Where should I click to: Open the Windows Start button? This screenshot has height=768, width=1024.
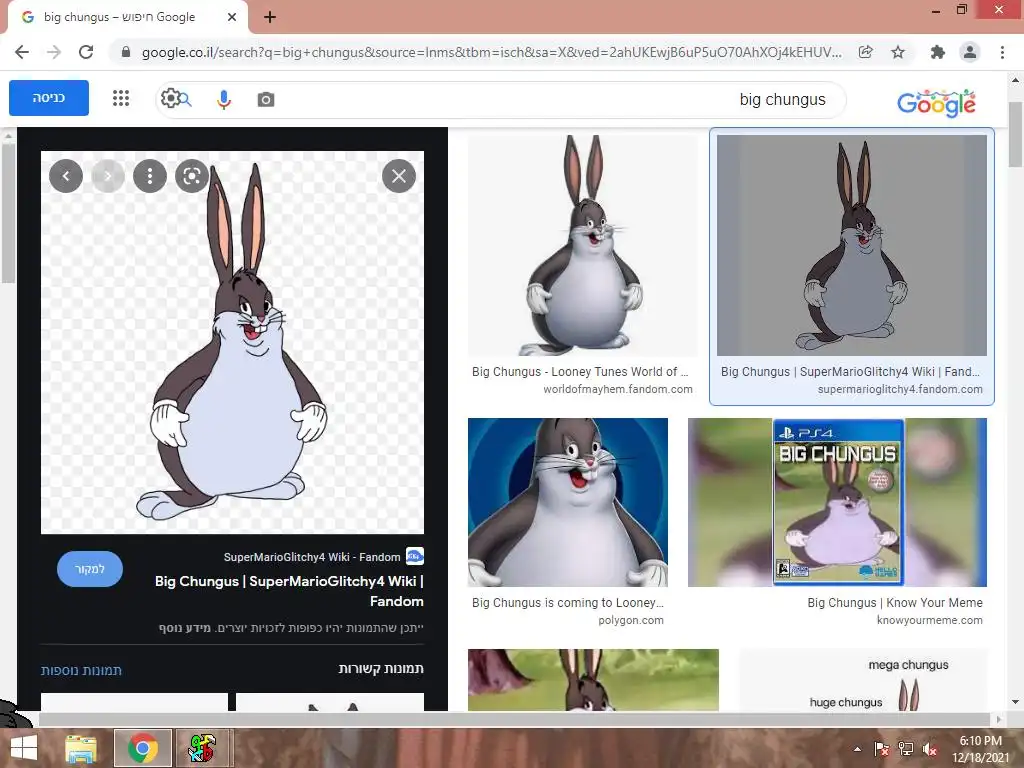(x=24, y=748)
